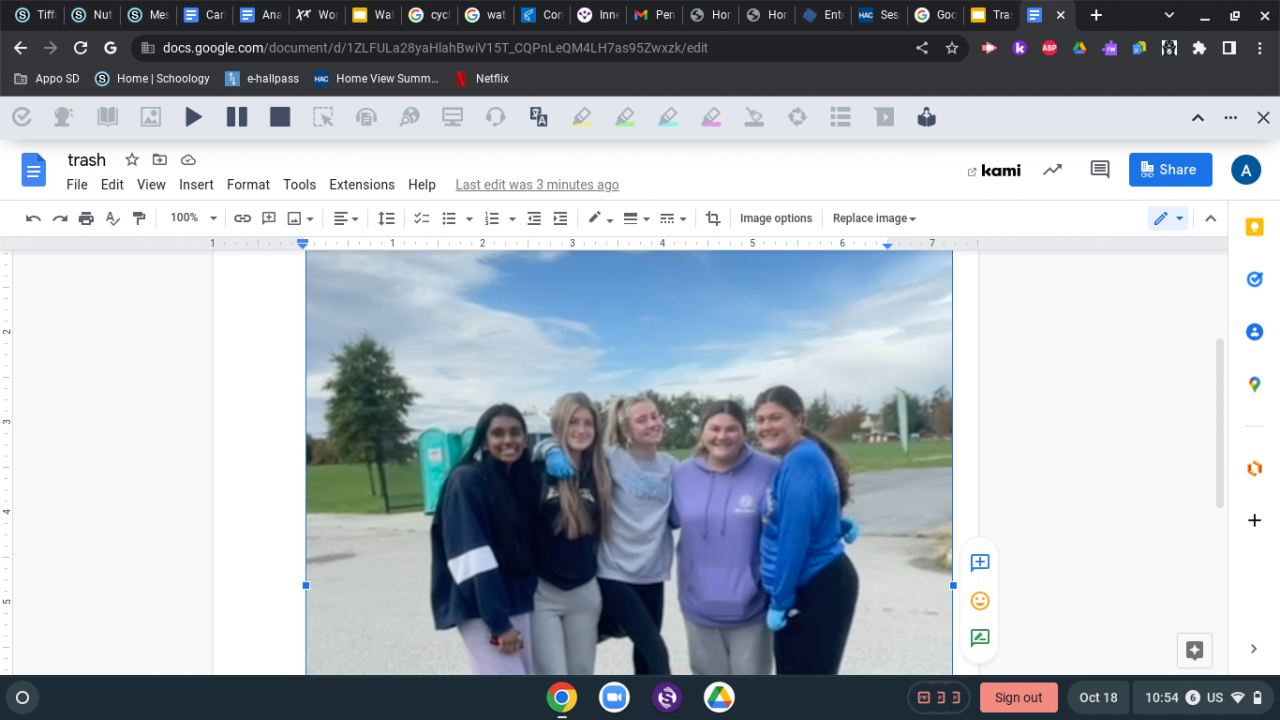The image size is (1280, 720).
Task: See document cloud save status
Action: [x=188, y=160]
